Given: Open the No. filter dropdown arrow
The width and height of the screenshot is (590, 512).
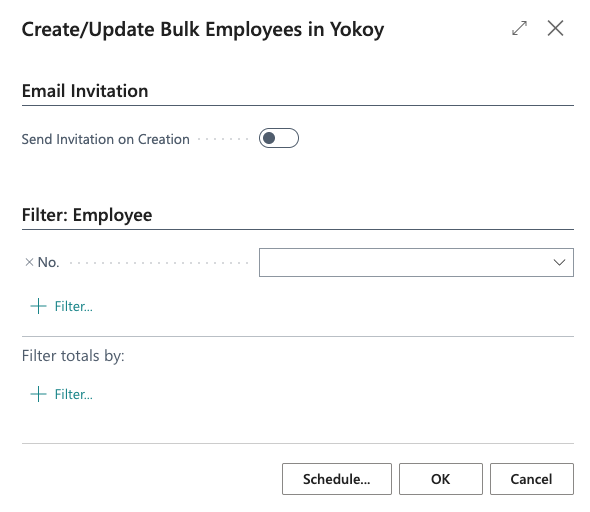Looking at the screenshot, I should point(559,262).
